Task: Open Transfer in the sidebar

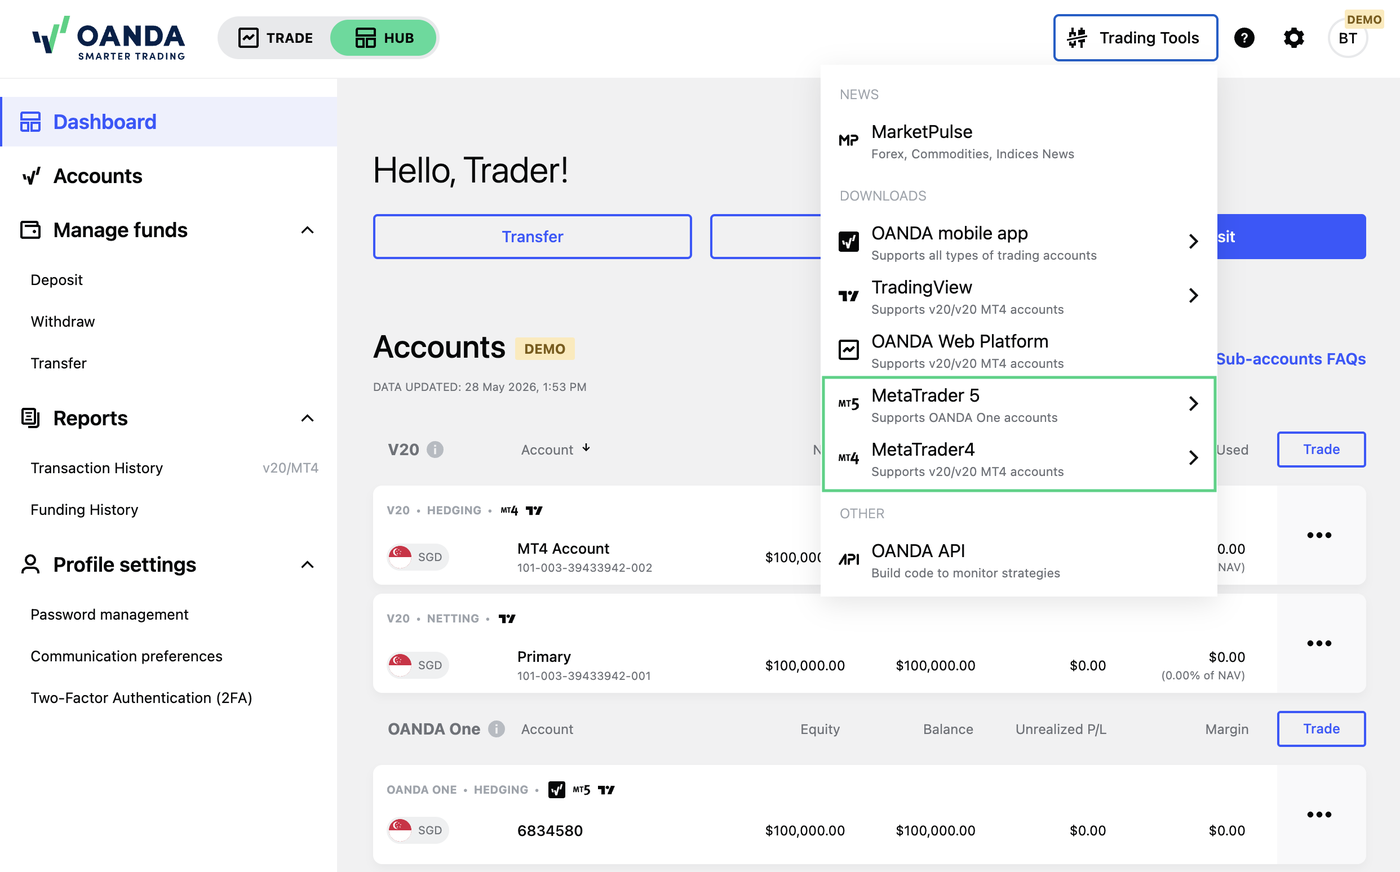Action: [59, 363]
